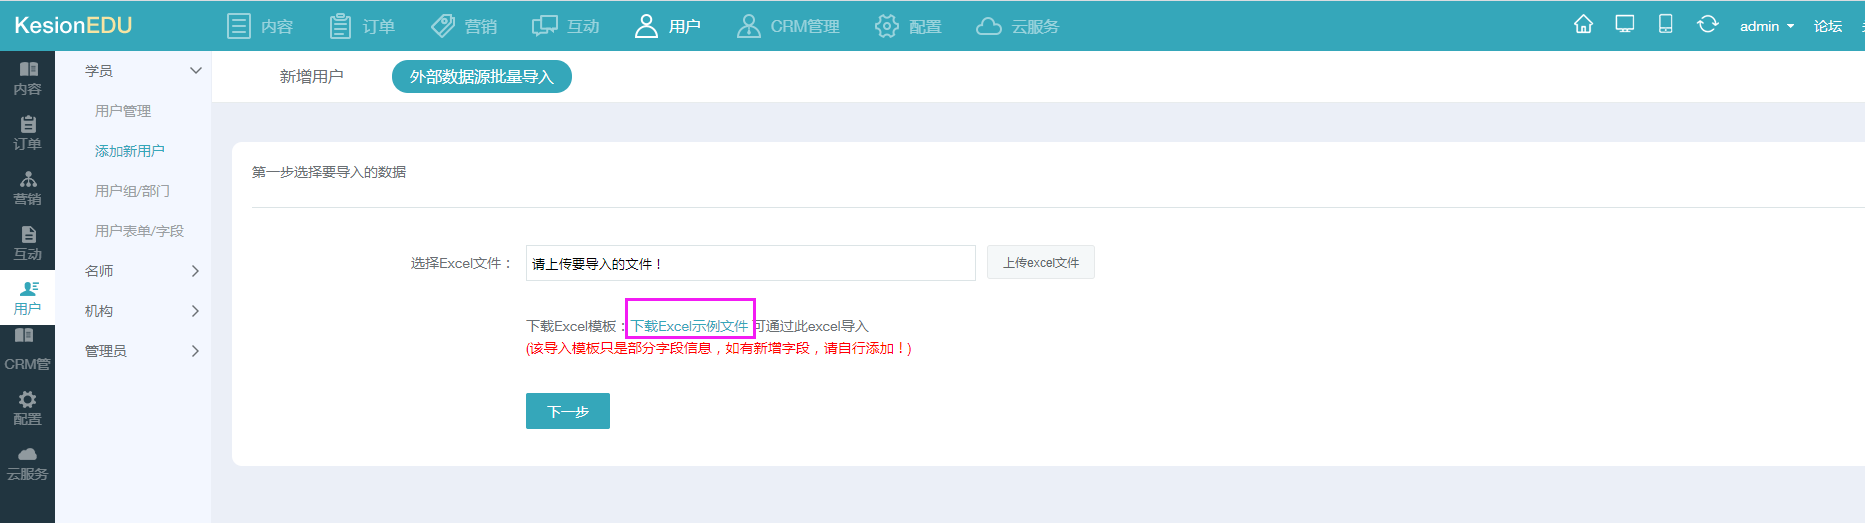Image resolution: width=1865 pixels, height=523 pixels.
Task: Click the Excel file path input field
Action: (x=750, y=263)
